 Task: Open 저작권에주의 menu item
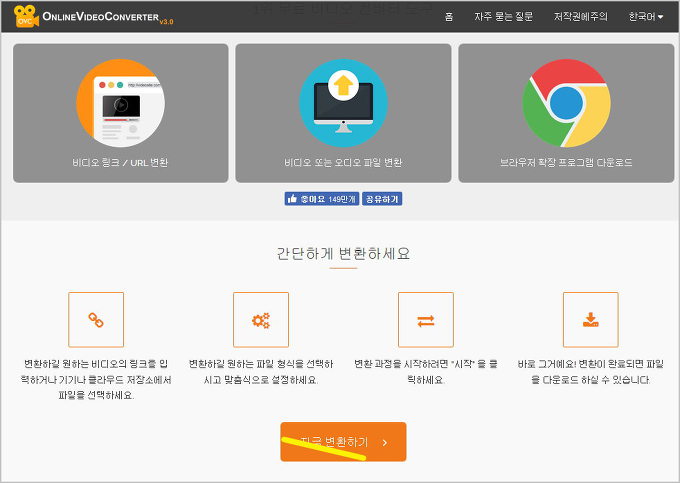(x=580, y=17)
